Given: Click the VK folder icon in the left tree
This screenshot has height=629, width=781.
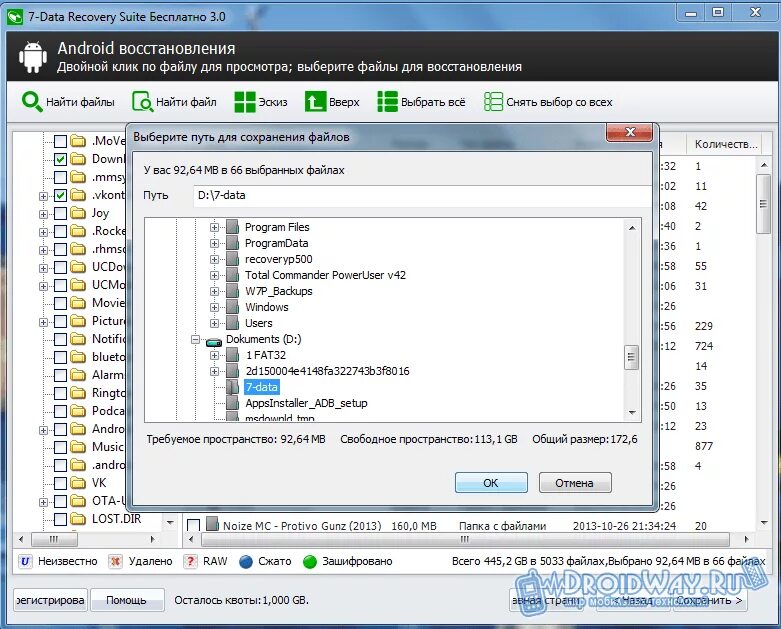Looking at the screenshot, I should point(78,483).
